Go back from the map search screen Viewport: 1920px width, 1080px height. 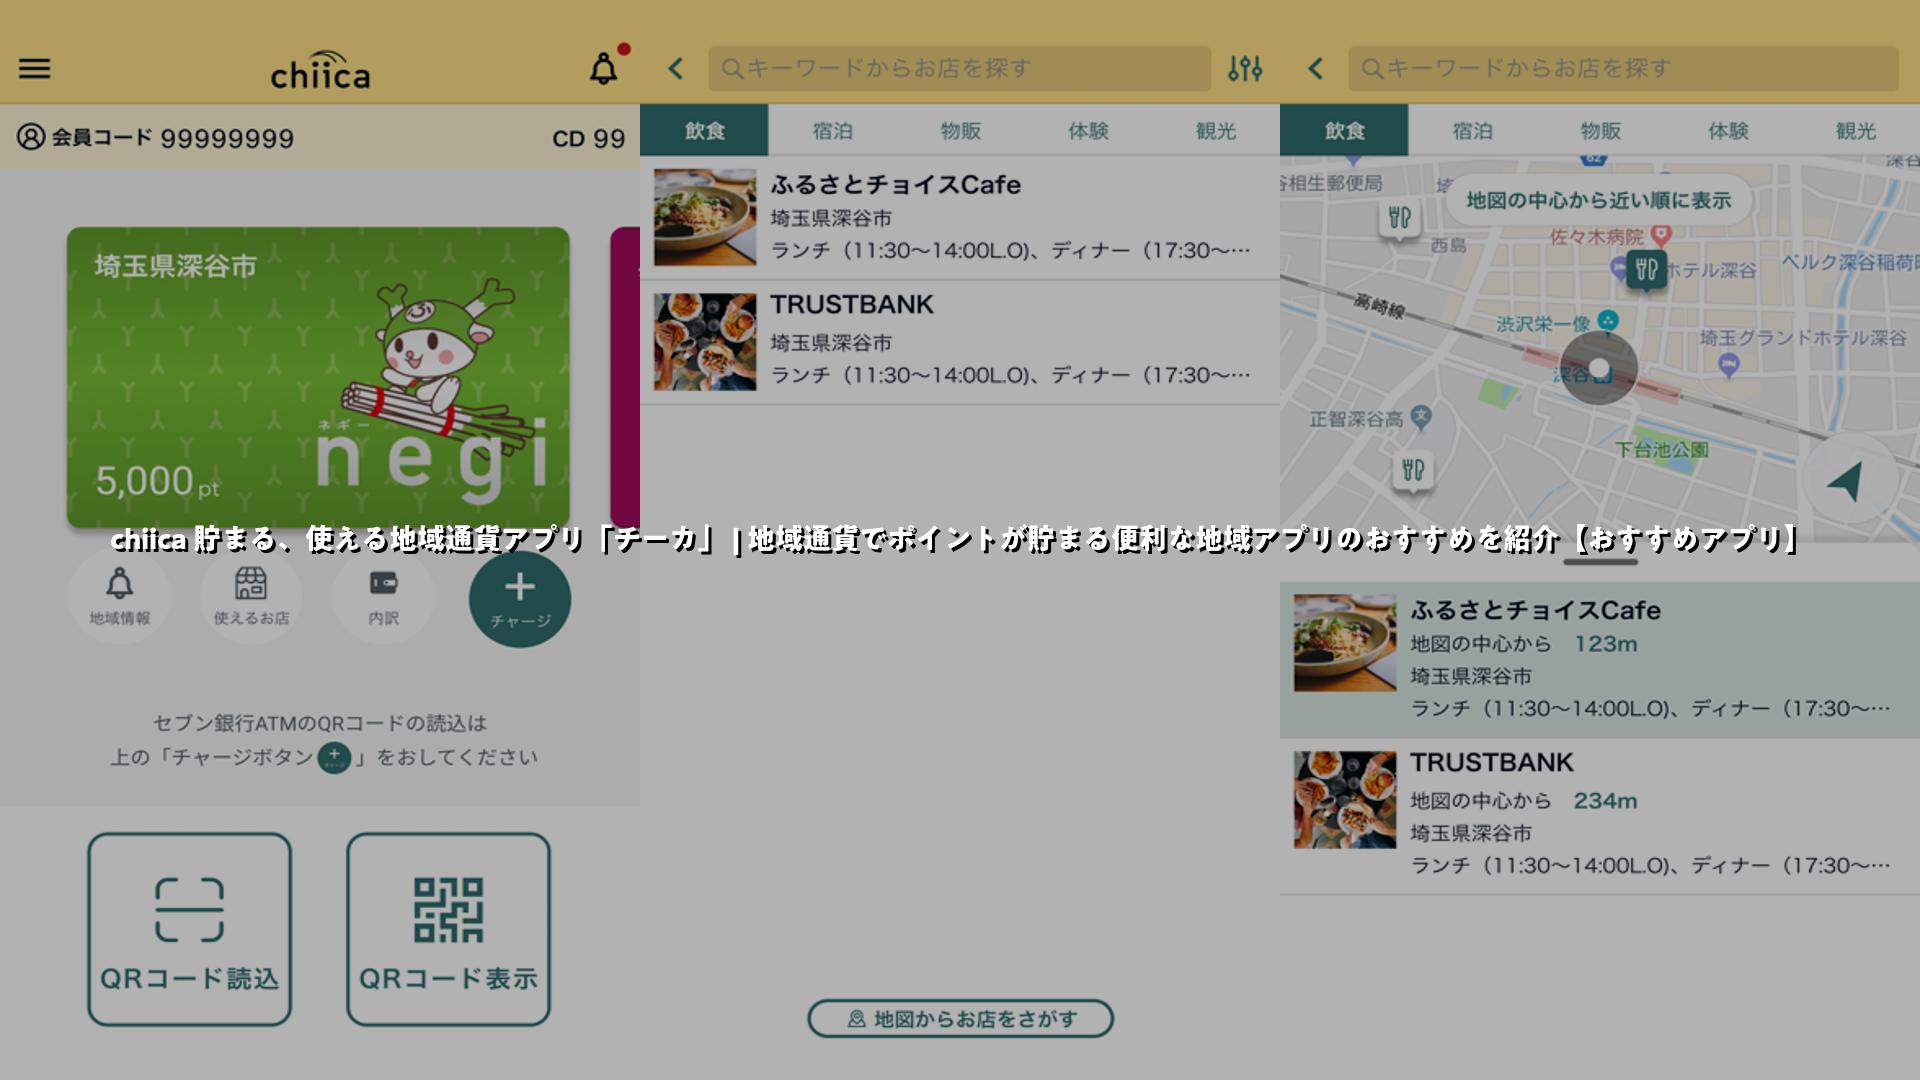pos(1316,69)
